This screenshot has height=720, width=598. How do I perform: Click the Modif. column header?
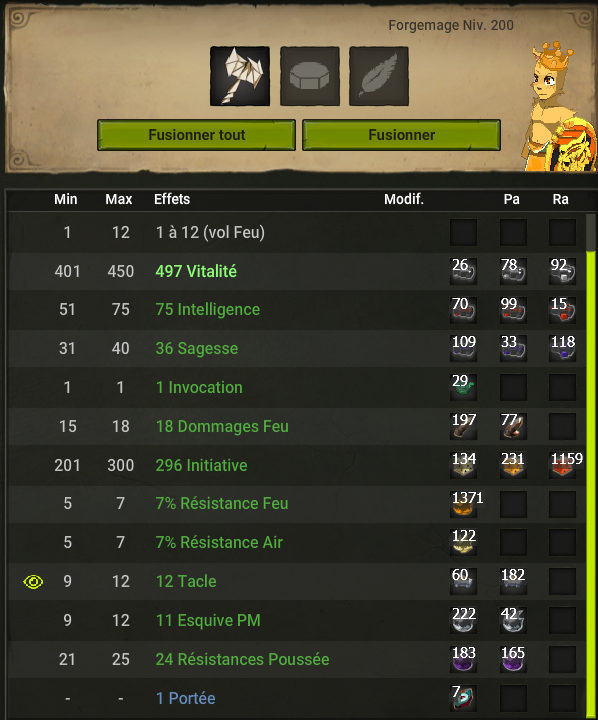point(404,199)
